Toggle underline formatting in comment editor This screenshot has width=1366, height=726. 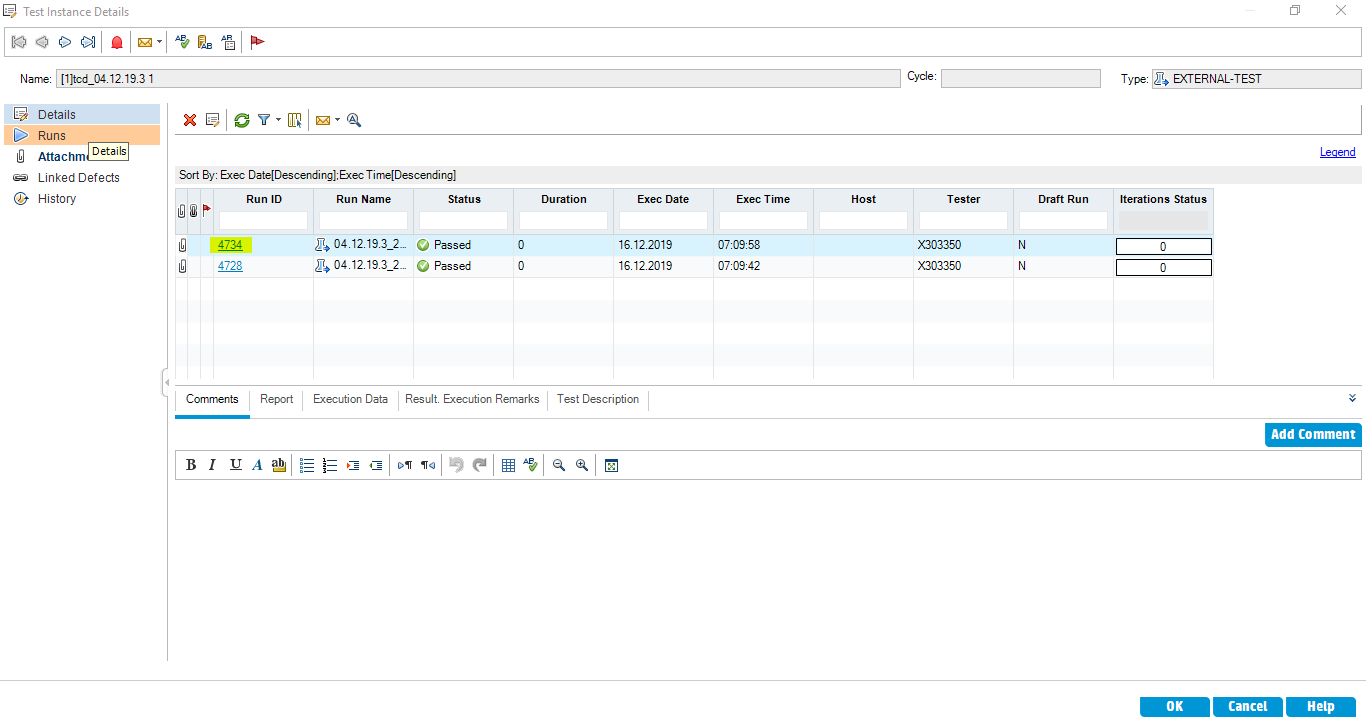[x=235, y=465]
